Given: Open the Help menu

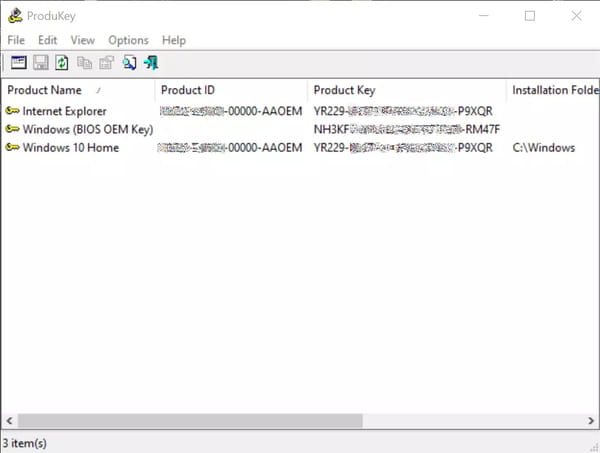Looking at the screenshot, I should [174, 40].
